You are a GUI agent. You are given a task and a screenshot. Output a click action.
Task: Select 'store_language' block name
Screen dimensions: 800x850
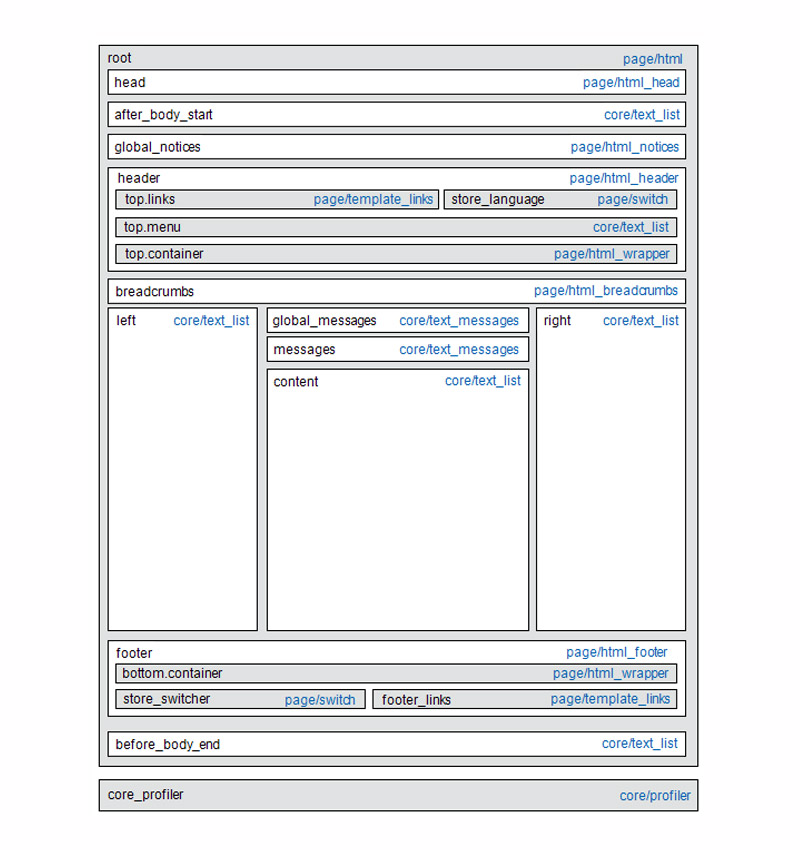pos(498,199)
